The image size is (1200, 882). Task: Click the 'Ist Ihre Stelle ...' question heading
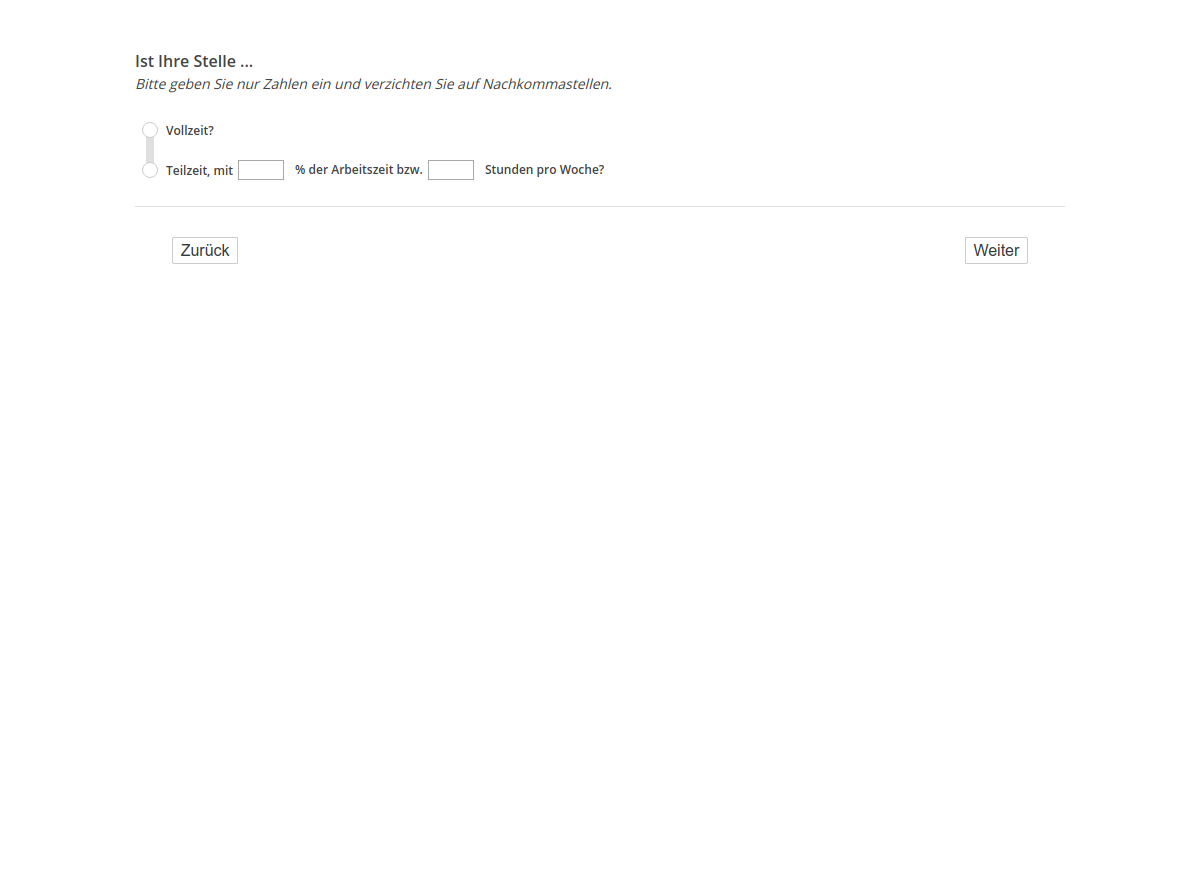click(x=194, y=62)
